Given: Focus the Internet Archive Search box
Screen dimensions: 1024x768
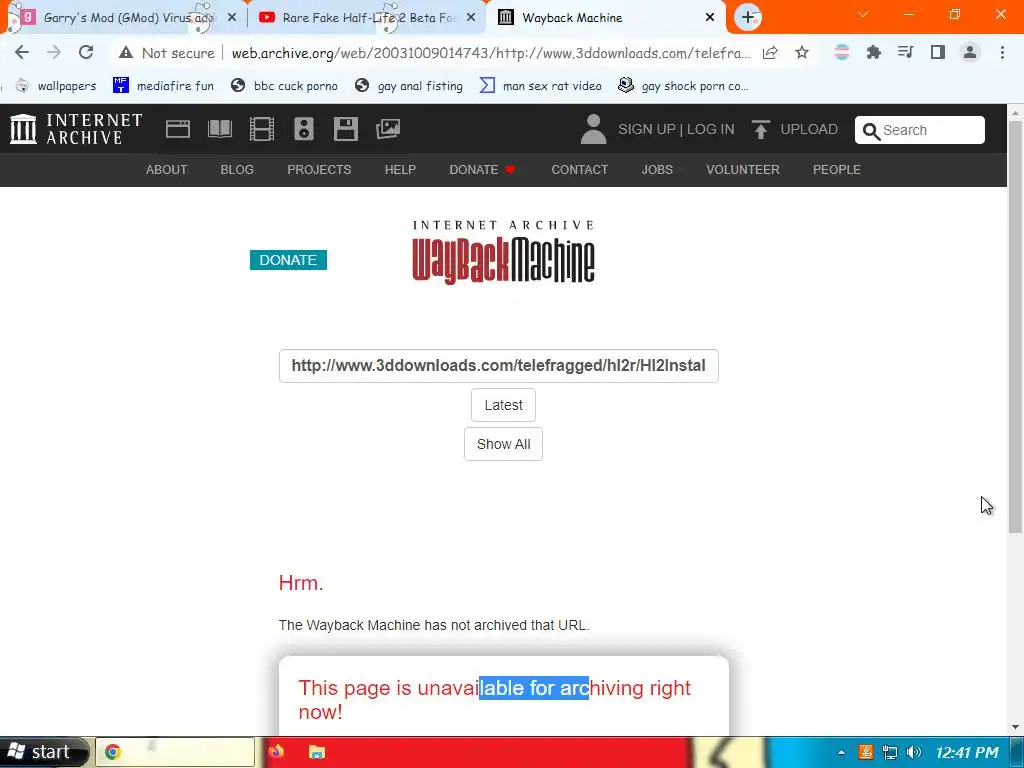Looking at the screenshot, I should click(920, 130).
